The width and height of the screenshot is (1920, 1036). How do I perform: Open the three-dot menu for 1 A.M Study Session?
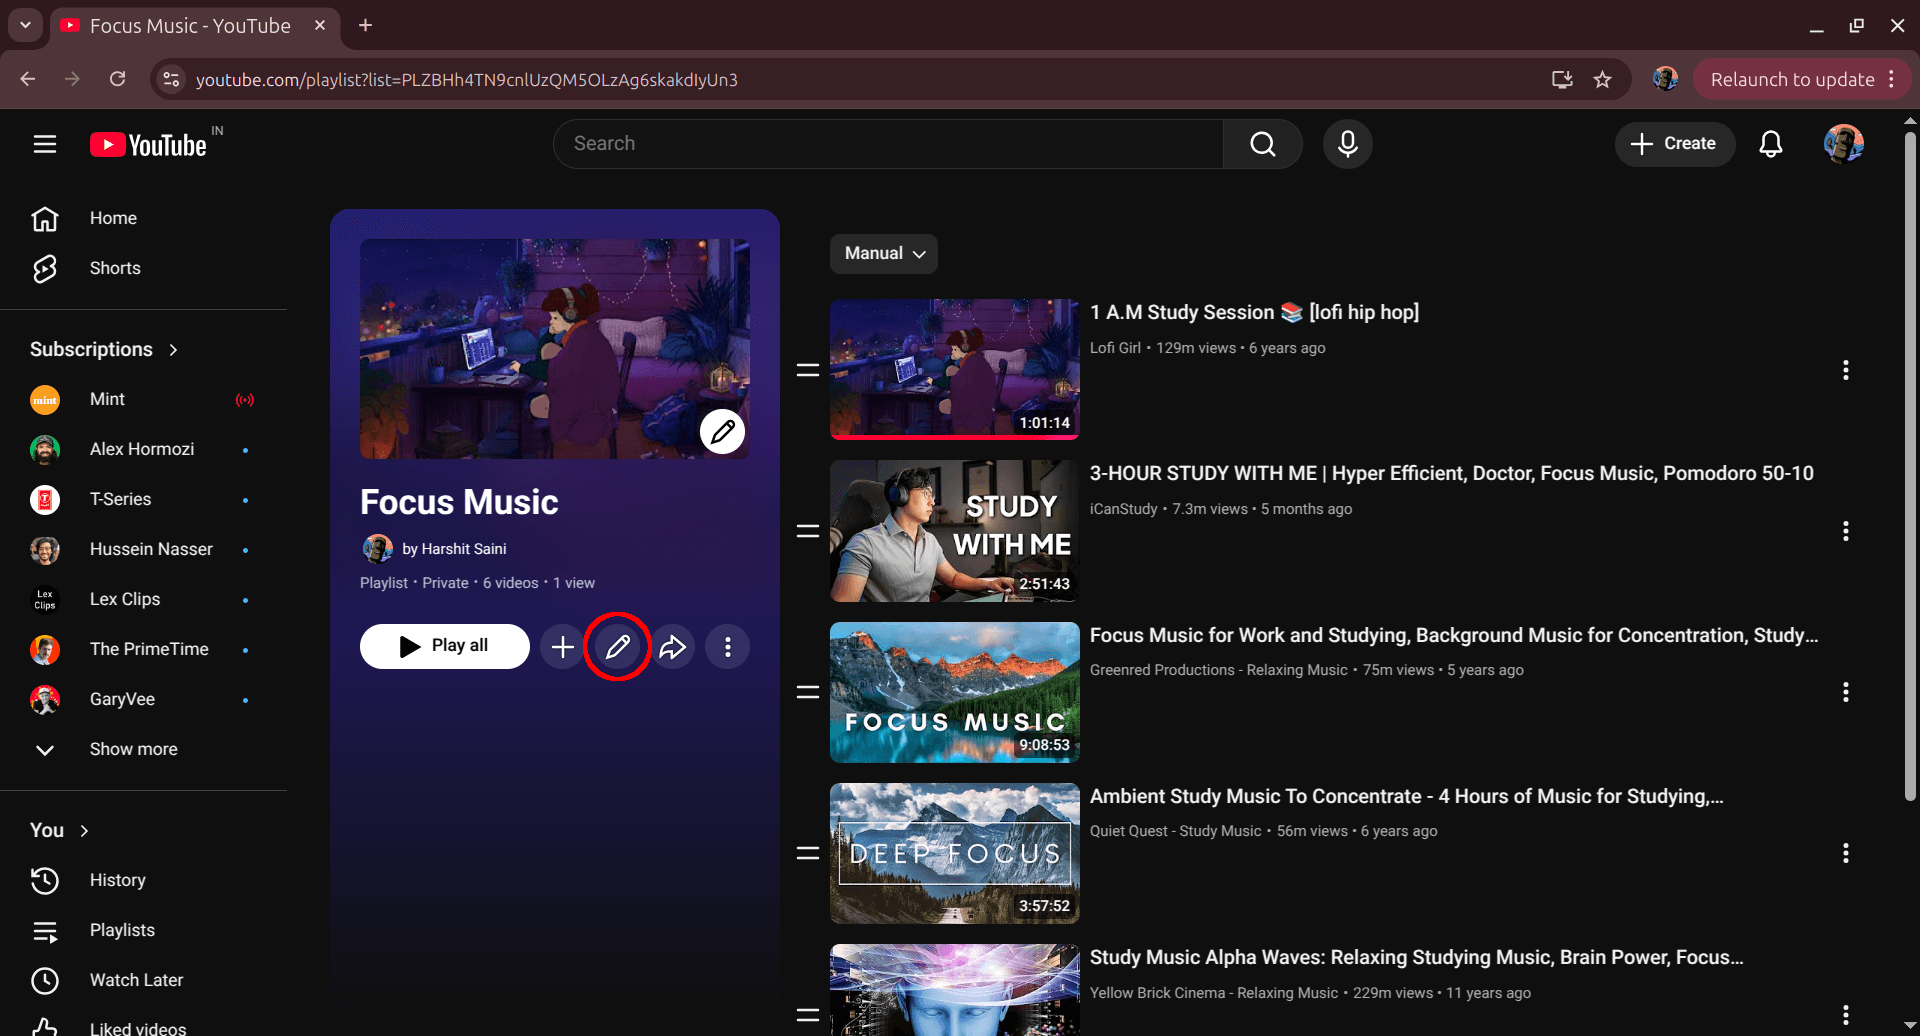[1845, 369]
